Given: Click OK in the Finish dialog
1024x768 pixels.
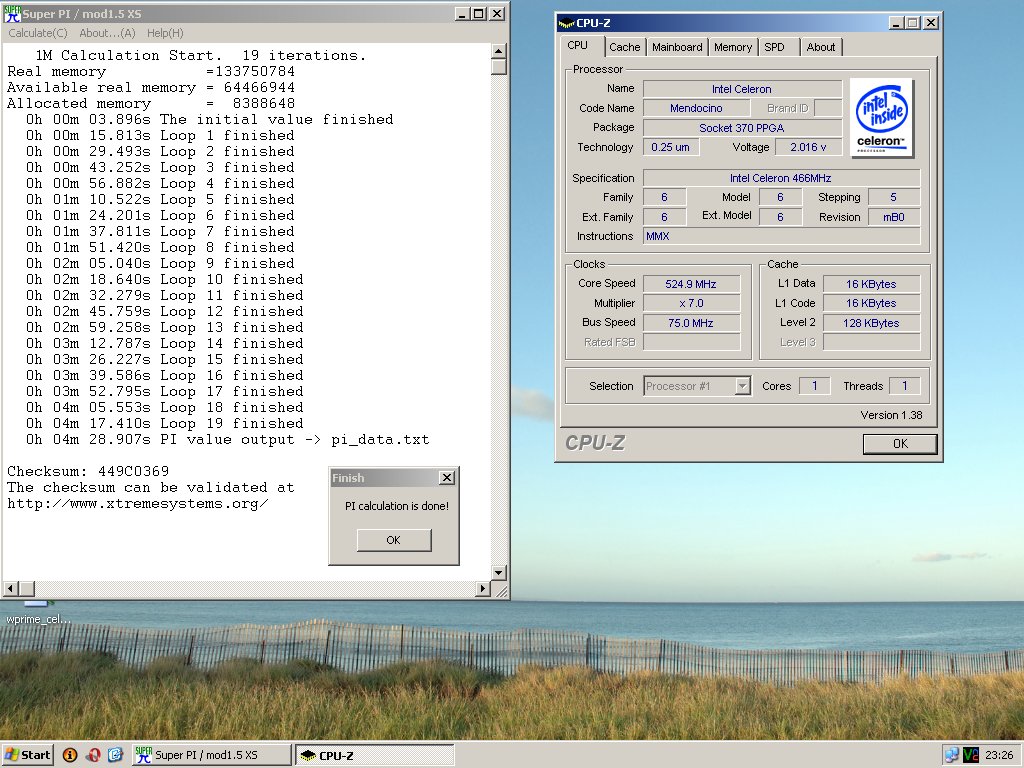Looking at the screenshot, I should [x=394, y=540].
